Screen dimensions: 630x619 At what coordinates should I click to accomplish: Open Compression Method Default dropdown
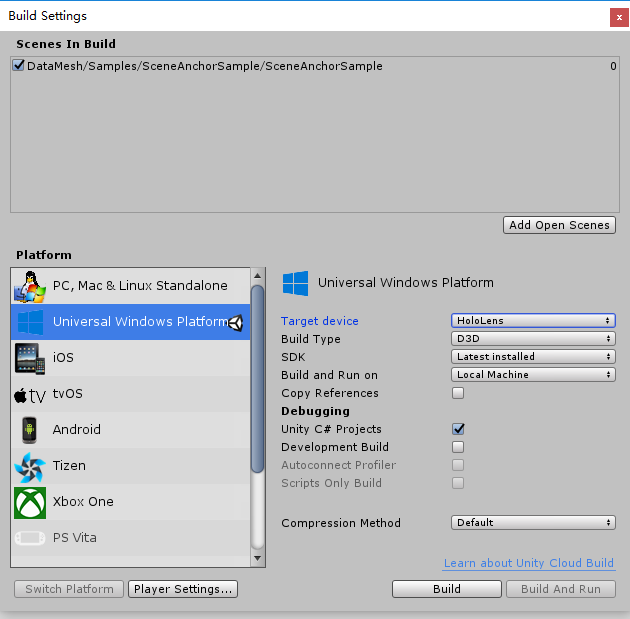point(533,523)
